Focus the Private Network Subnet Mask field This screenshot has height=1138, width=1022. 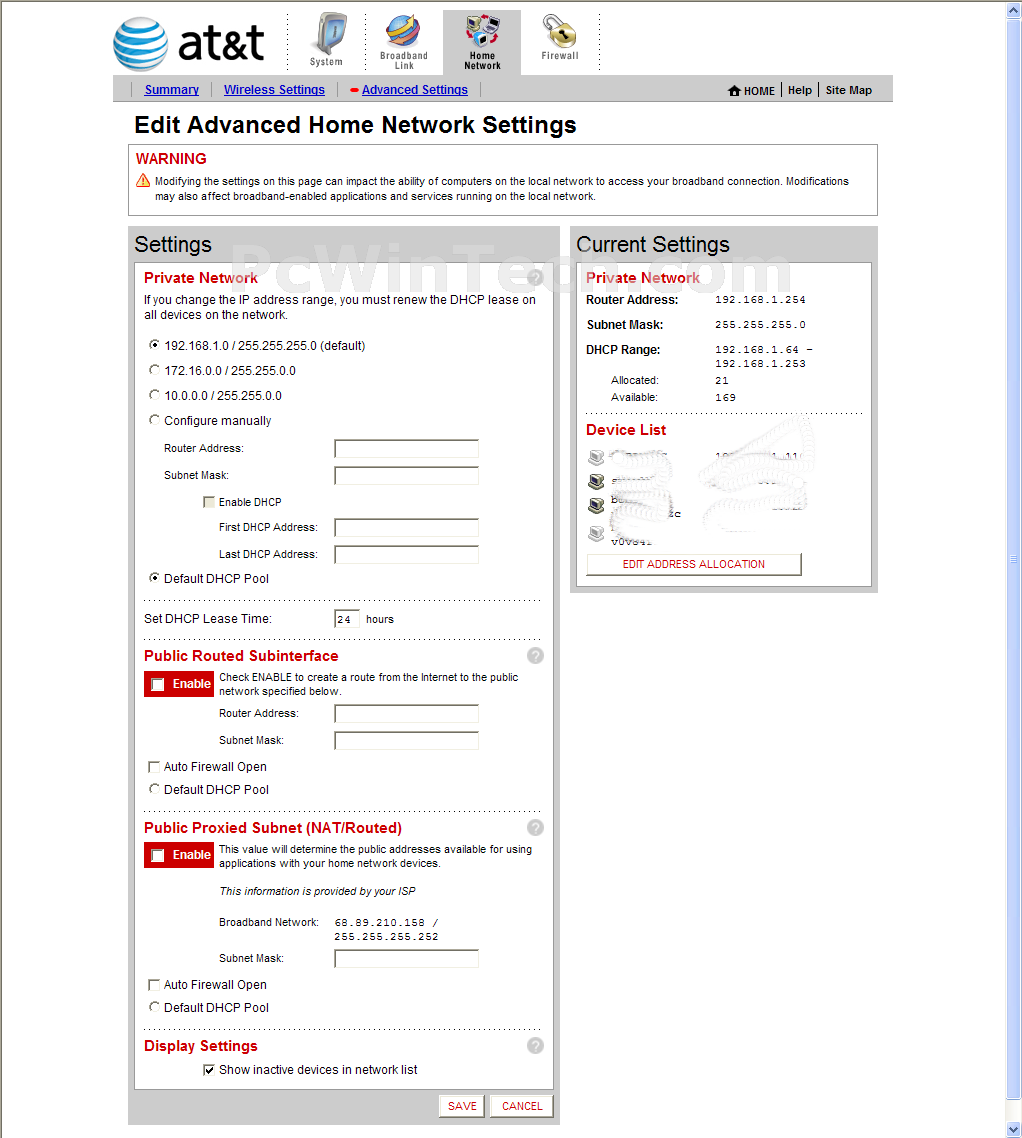406,475
